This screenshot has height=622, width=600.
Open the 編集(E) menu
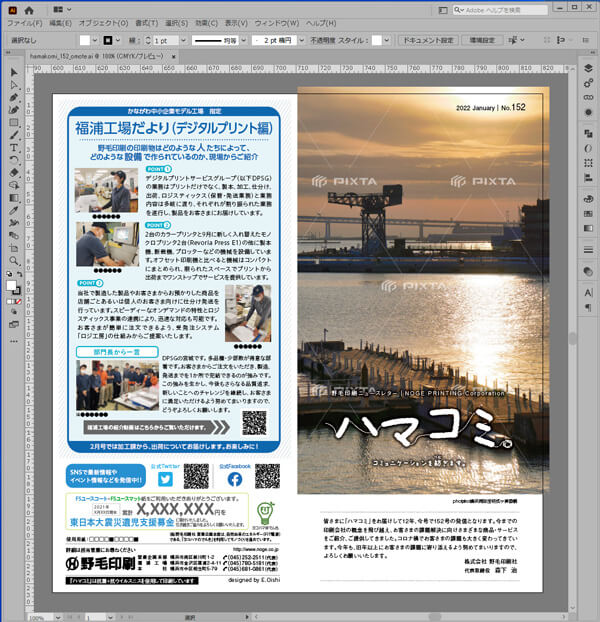pos(60,23)
